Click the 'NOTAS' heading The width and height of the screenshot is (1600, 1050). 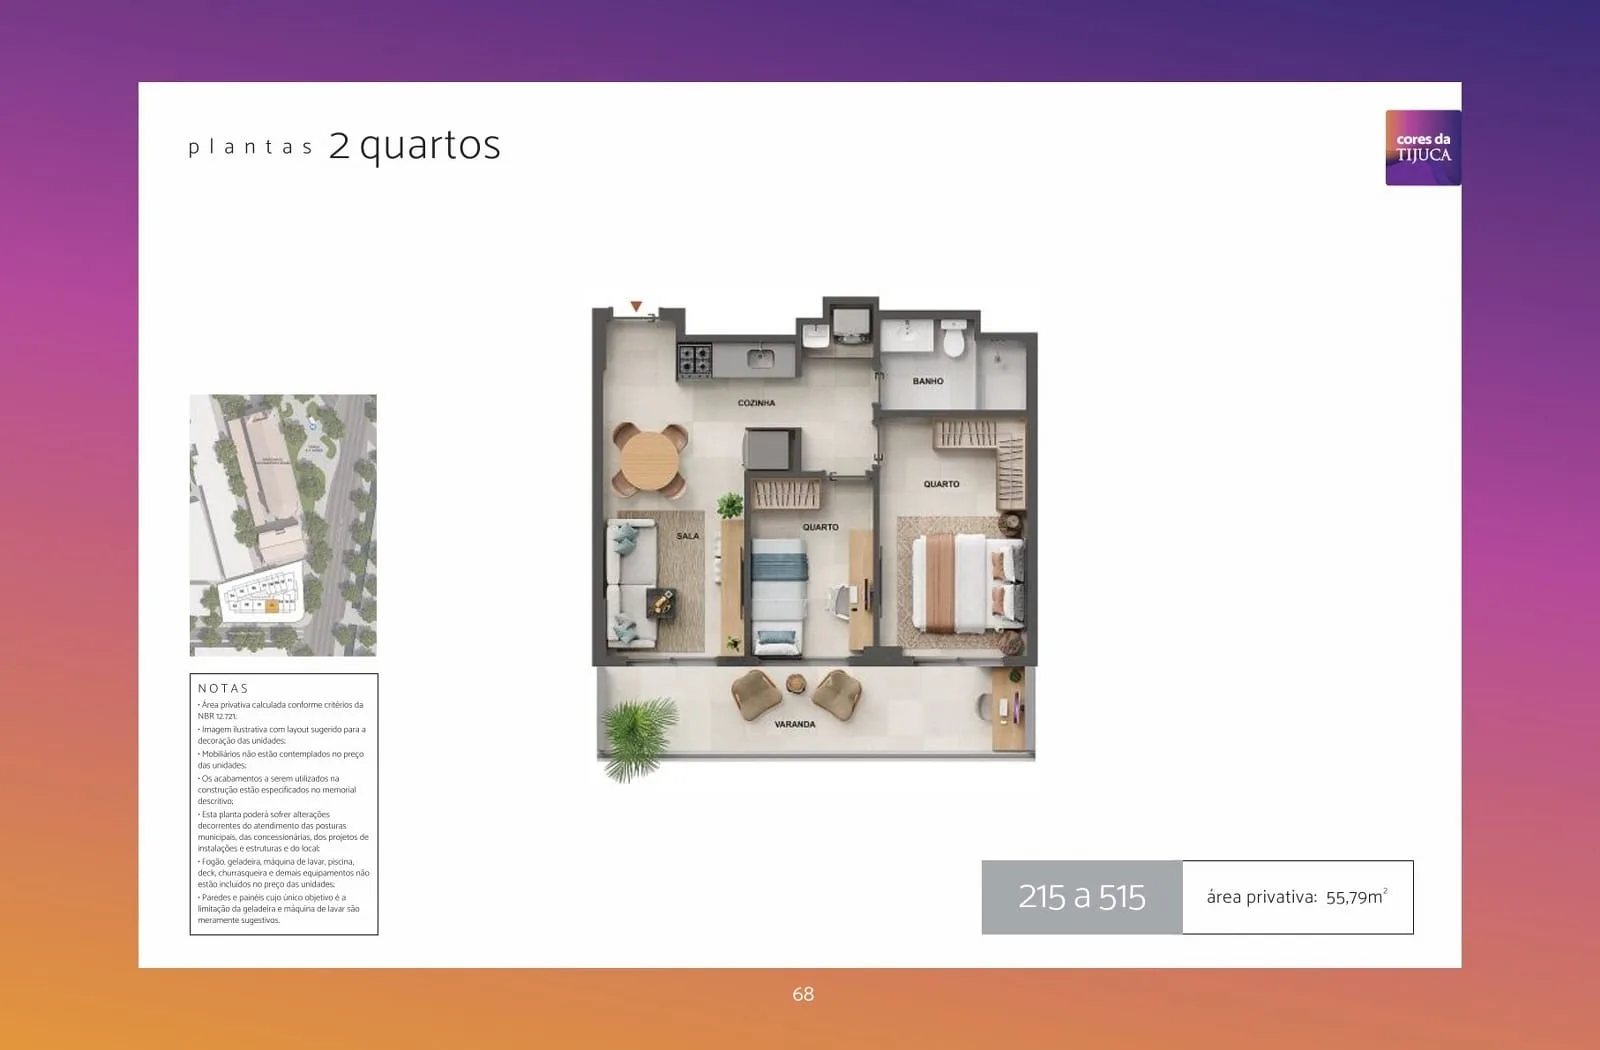(x=223, y=688)
